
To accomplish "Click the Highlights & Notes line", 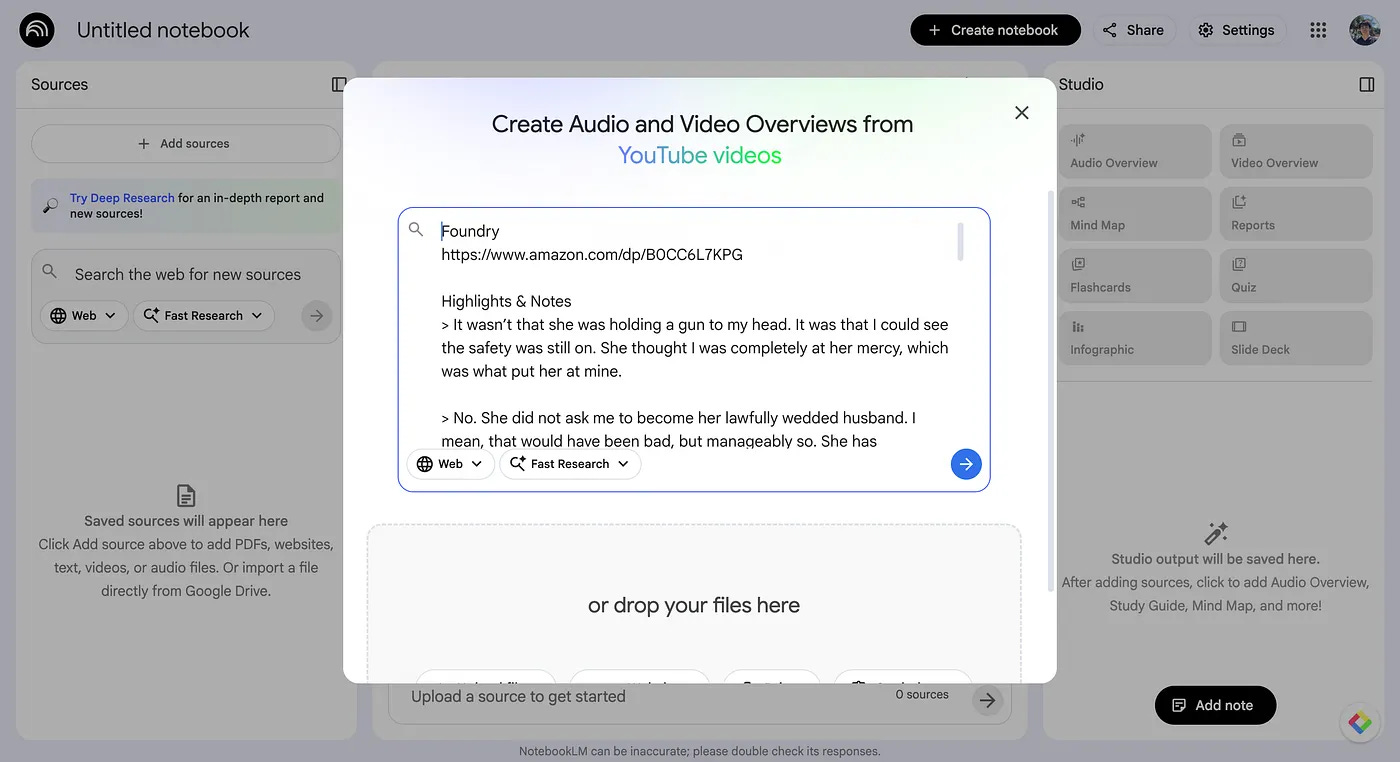I will pyautogui.click(x=506, y=301).
